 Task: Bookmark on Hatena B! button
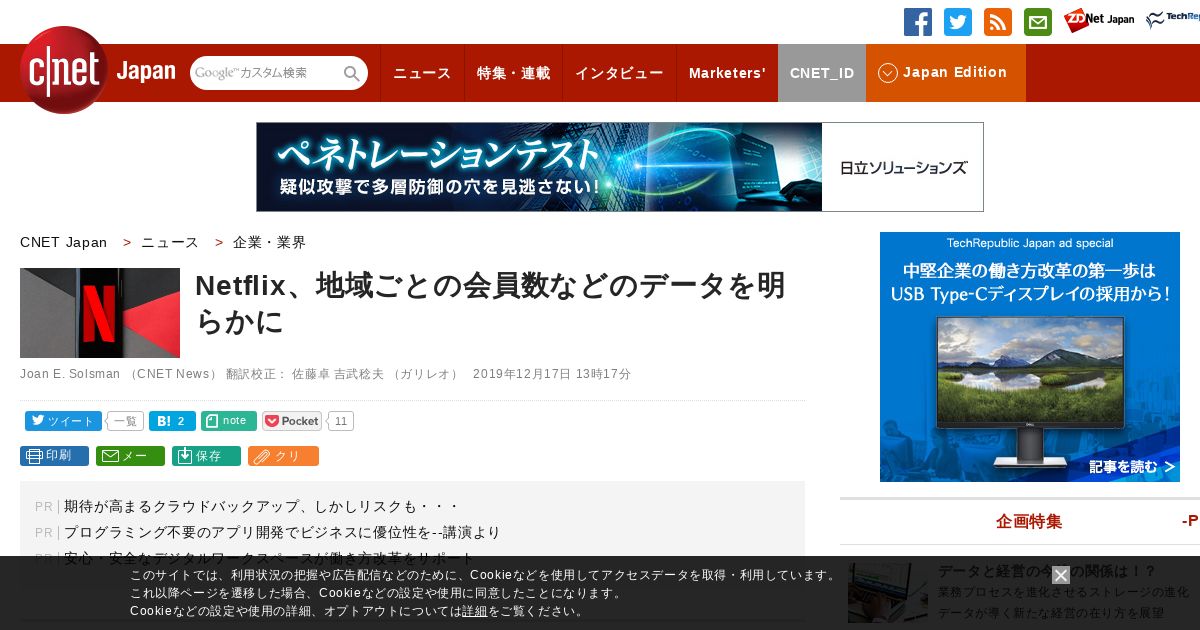pos(172,421)
